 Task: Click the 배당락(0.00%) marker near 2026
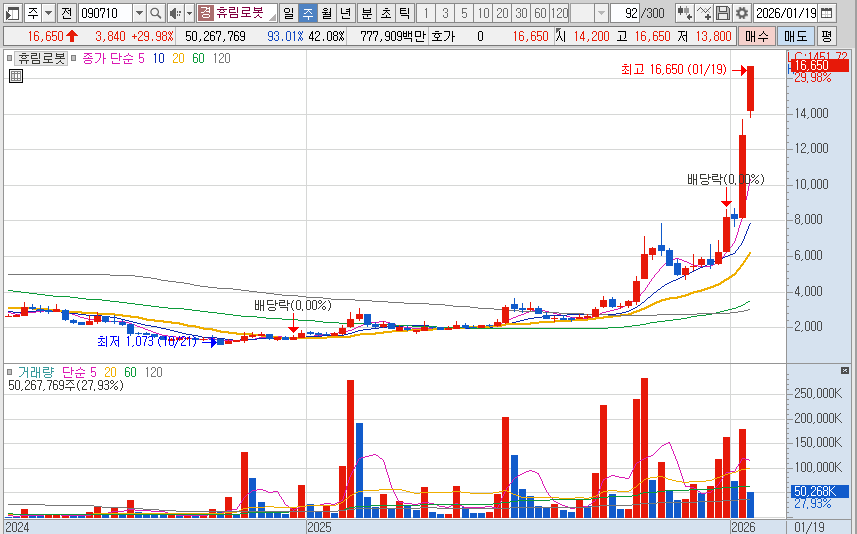coord(725,179)
